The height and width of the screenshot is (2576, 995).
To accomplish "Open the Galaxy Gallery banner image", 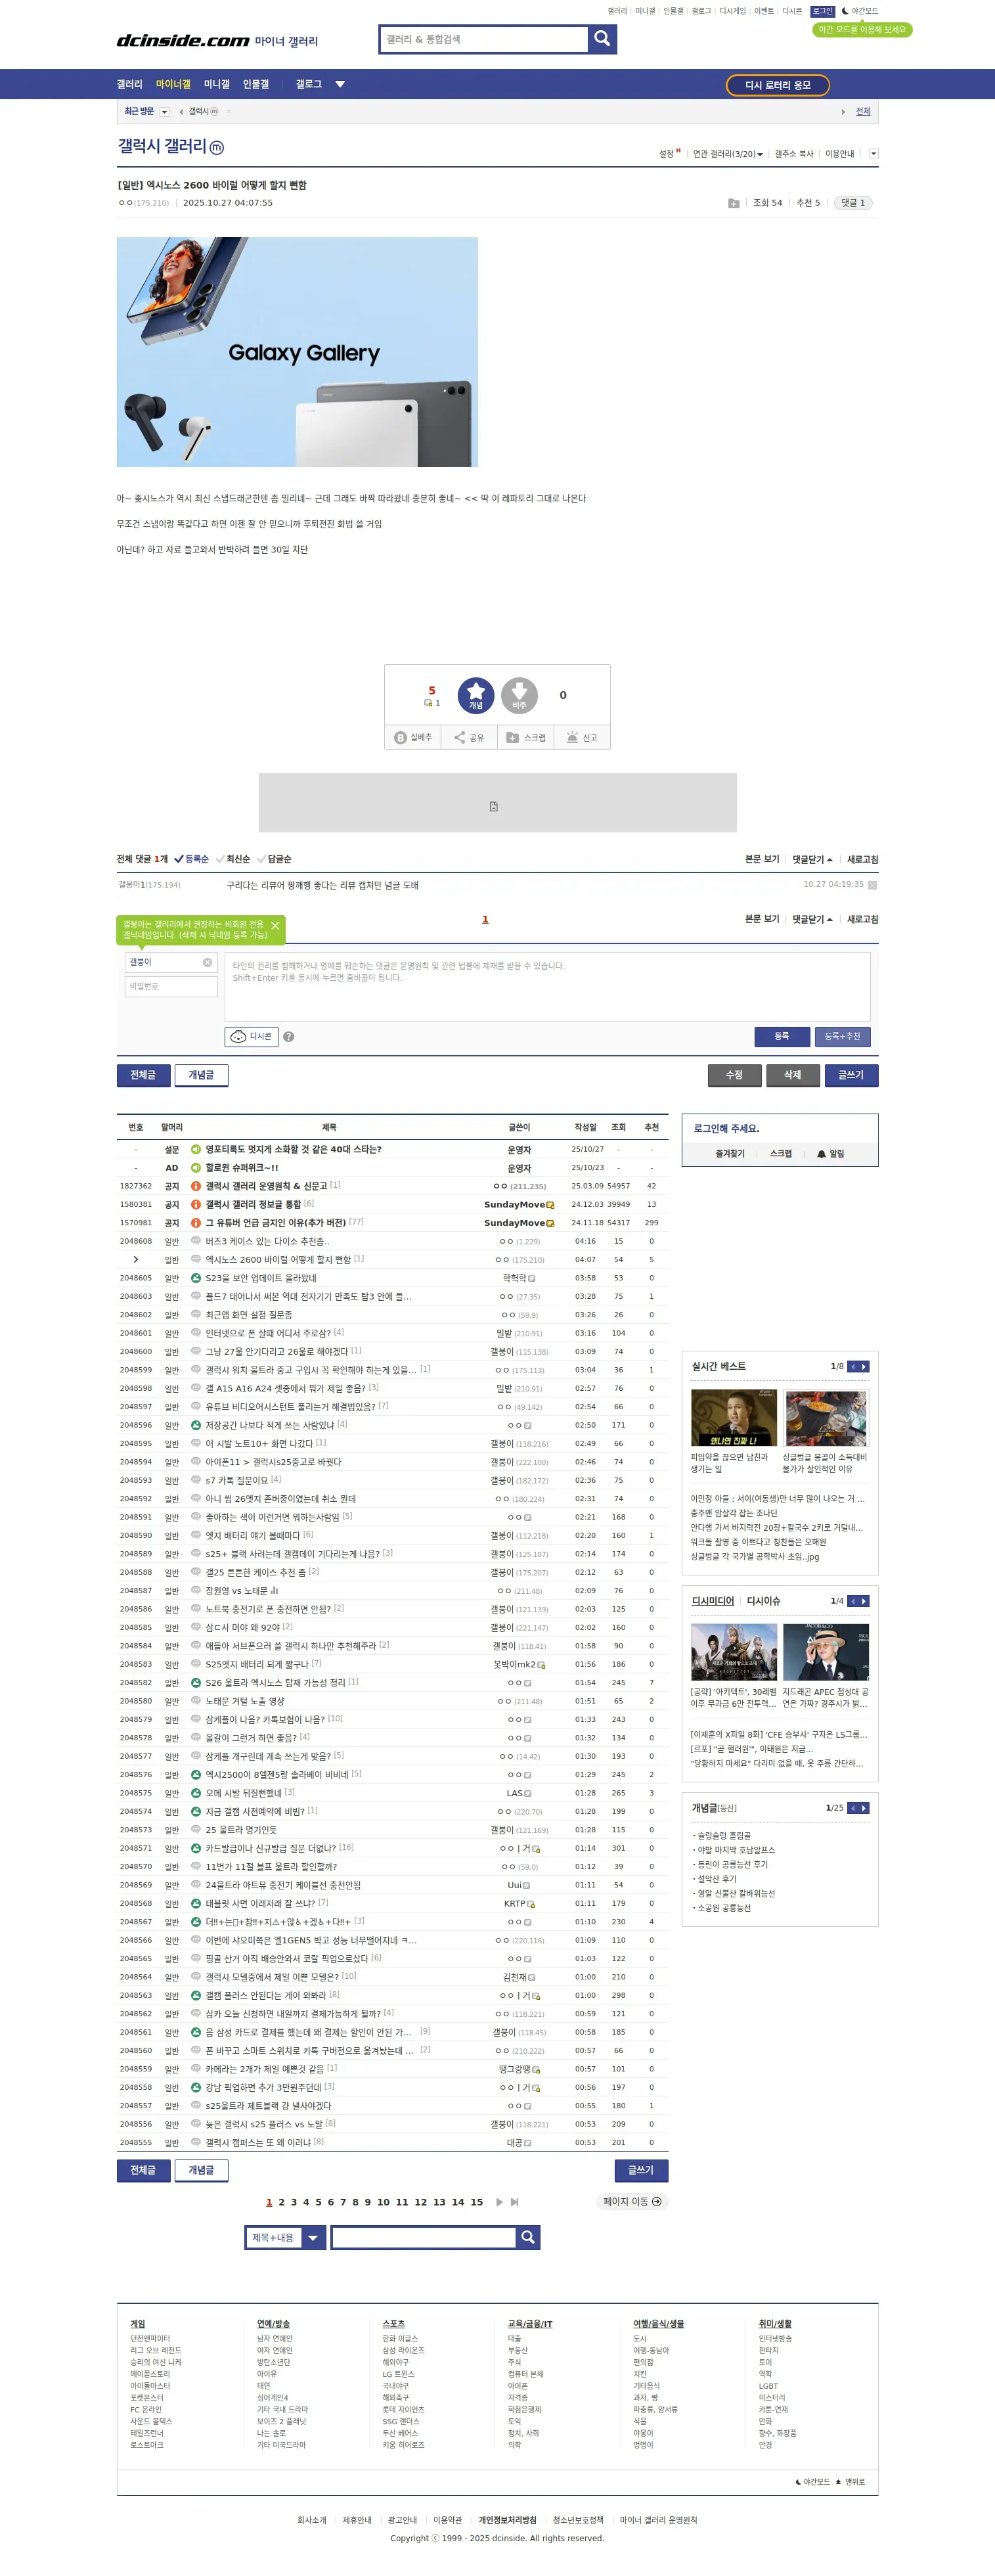I will coord(297,352).
